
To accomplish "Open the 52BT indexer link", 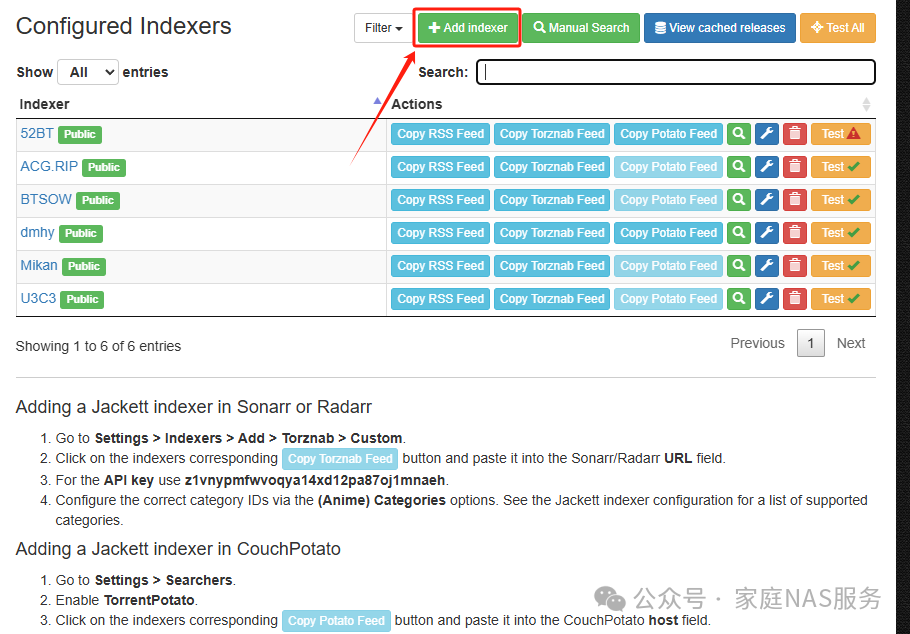I will (36, 133).
